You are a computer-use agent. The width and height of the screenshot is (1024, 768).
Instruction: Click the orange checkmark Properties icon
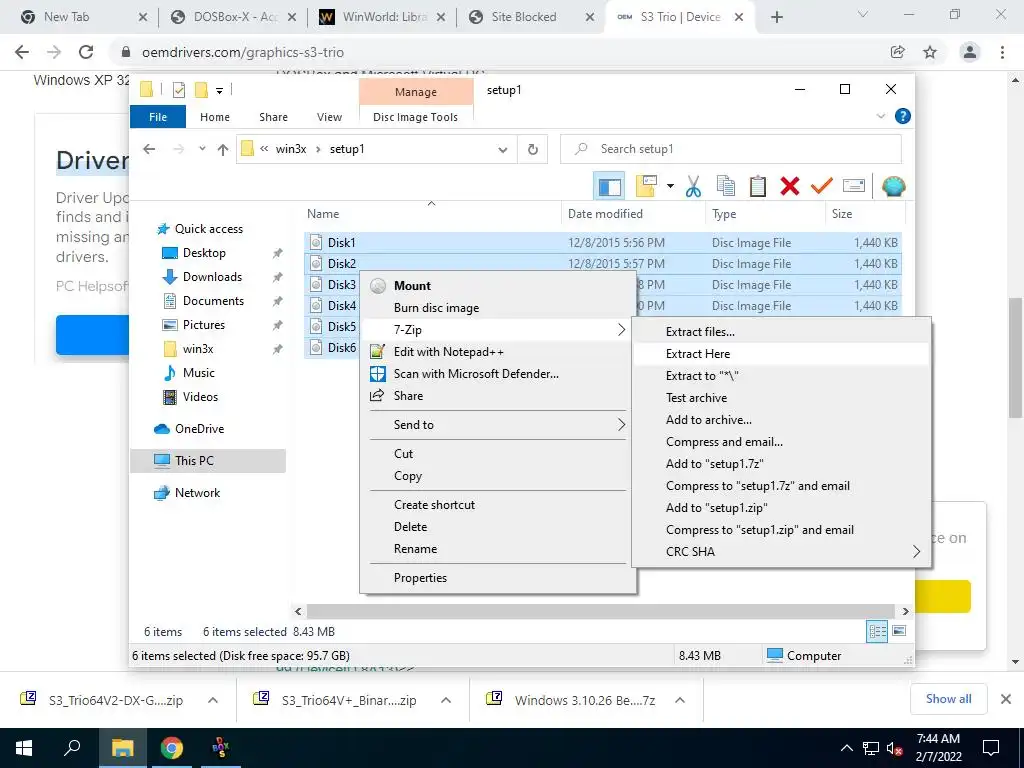point(822,187)
